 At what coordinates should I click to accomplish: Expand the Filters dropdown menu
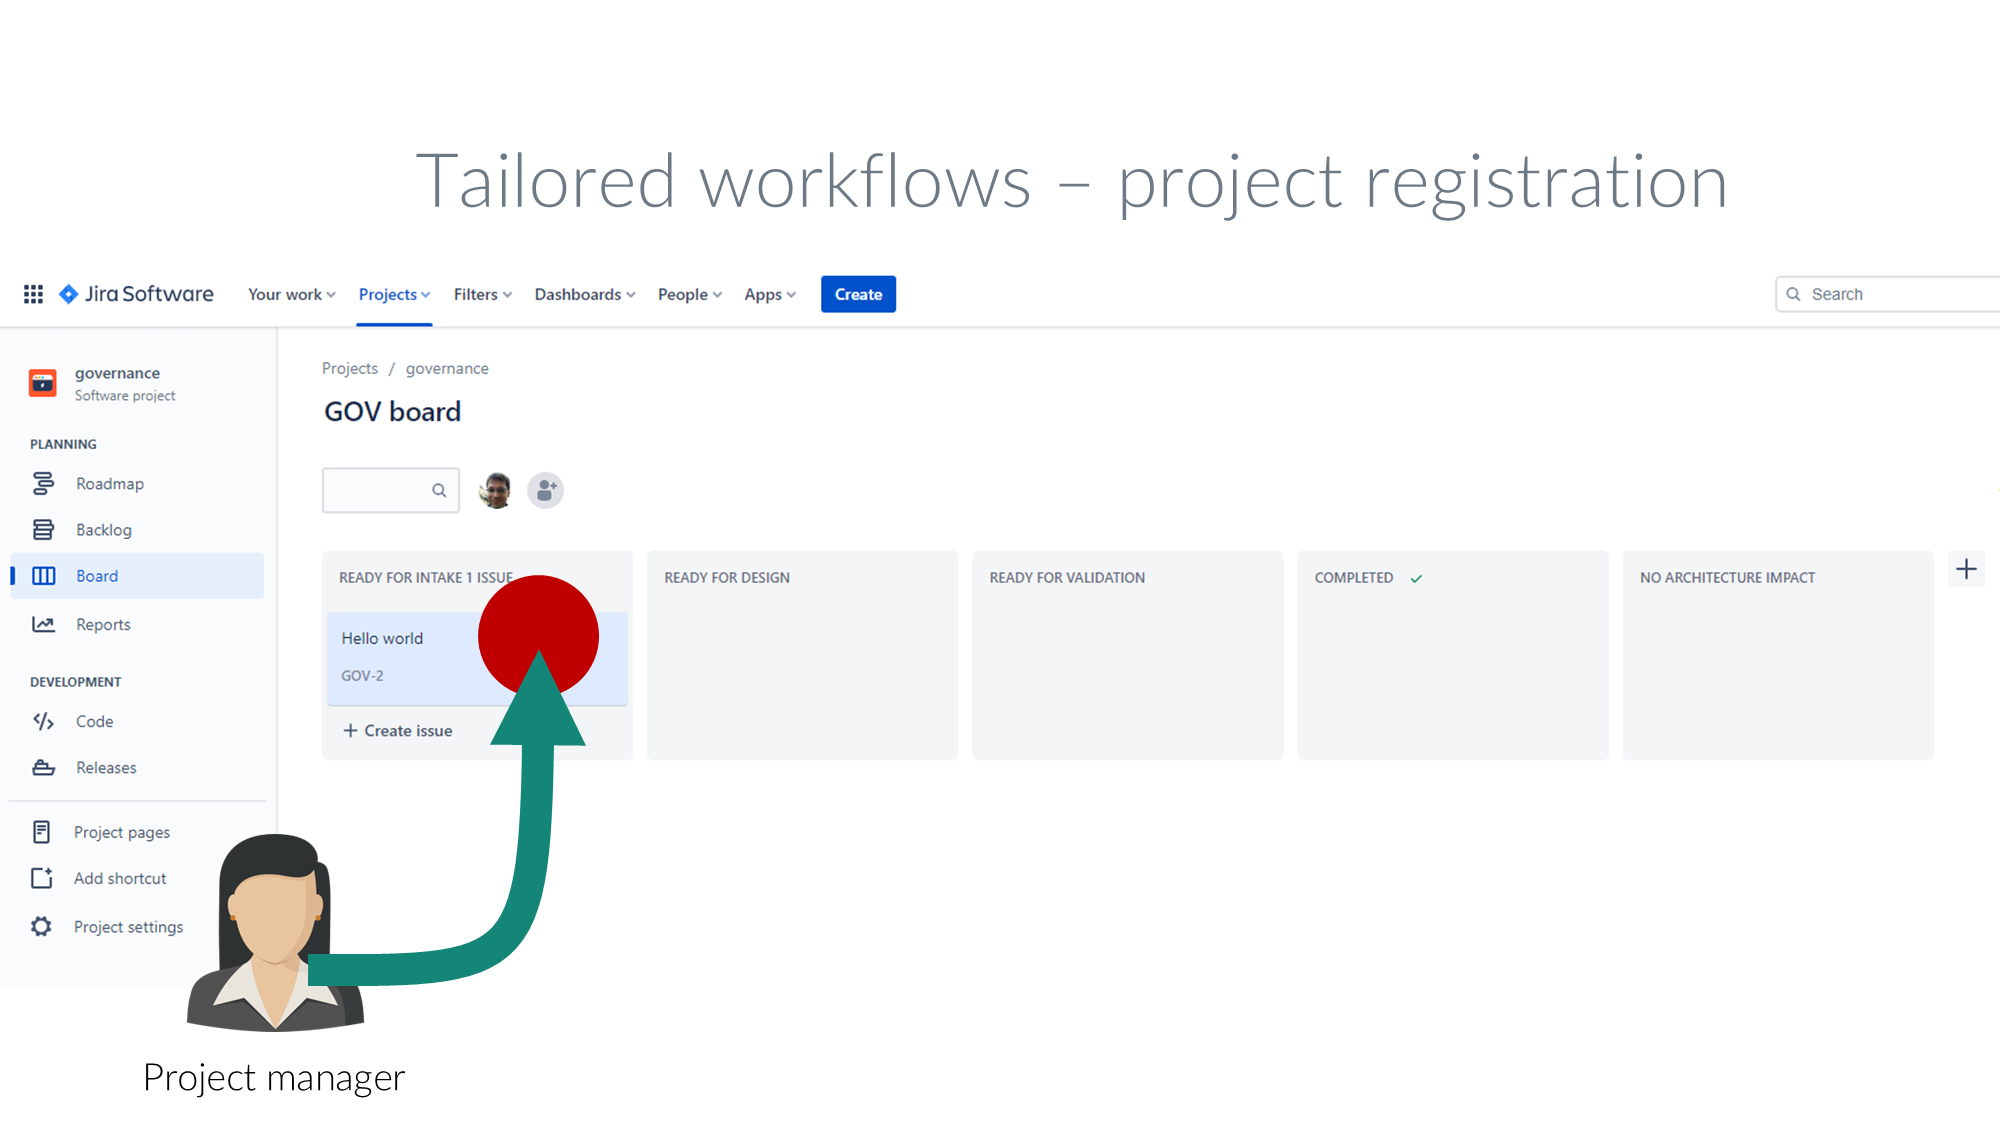(482, 295)
